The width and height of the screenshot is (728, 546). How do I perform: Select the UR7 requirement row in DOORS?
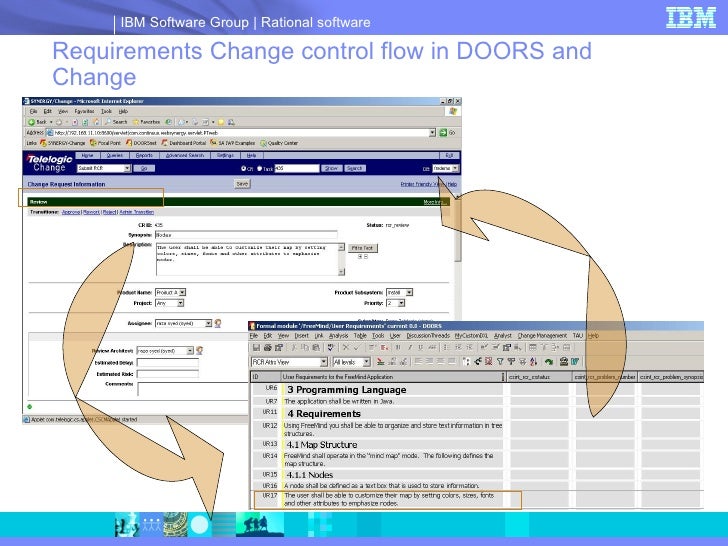coord(377,401)
